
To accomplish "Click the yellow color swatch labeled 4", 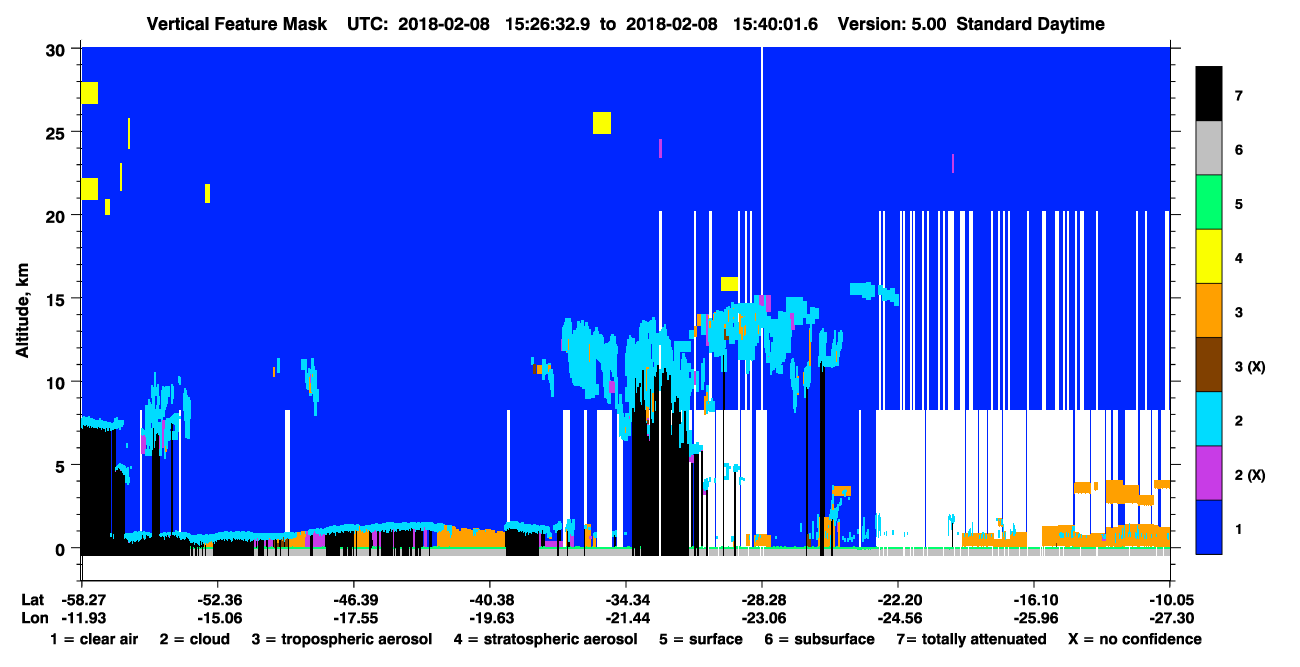I will tap(1209, 256).
